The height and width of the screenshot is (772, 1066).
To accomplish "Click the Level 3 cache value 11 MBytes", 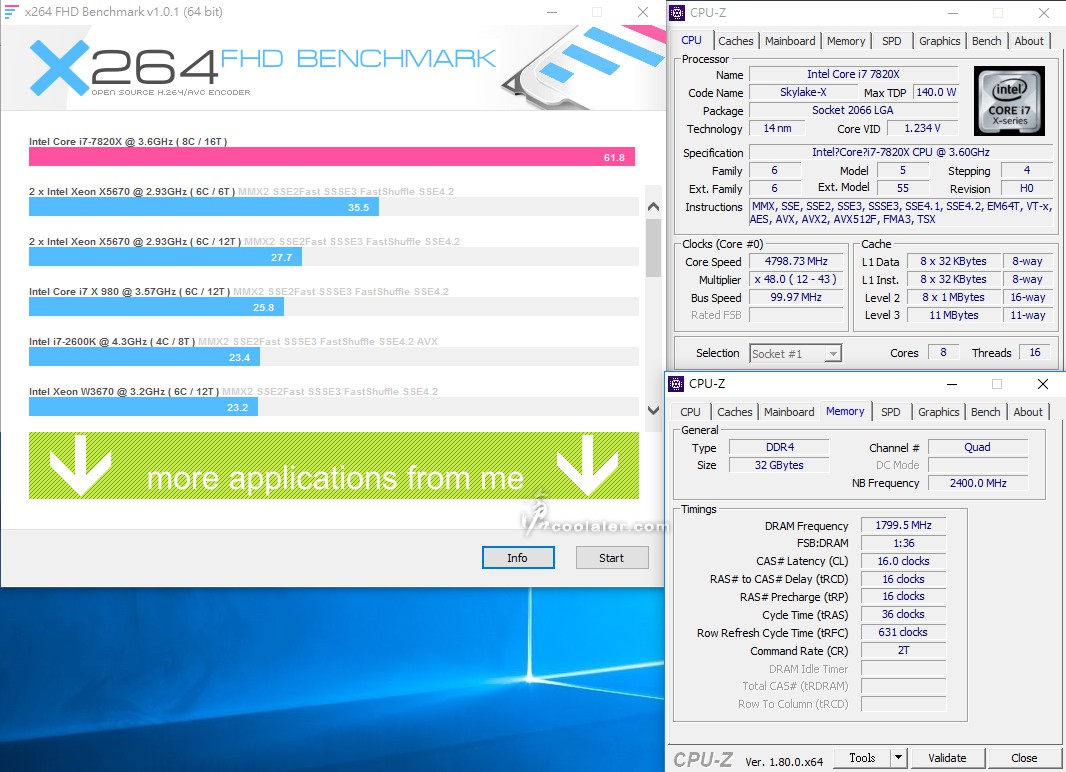I will tap(954, 315).
